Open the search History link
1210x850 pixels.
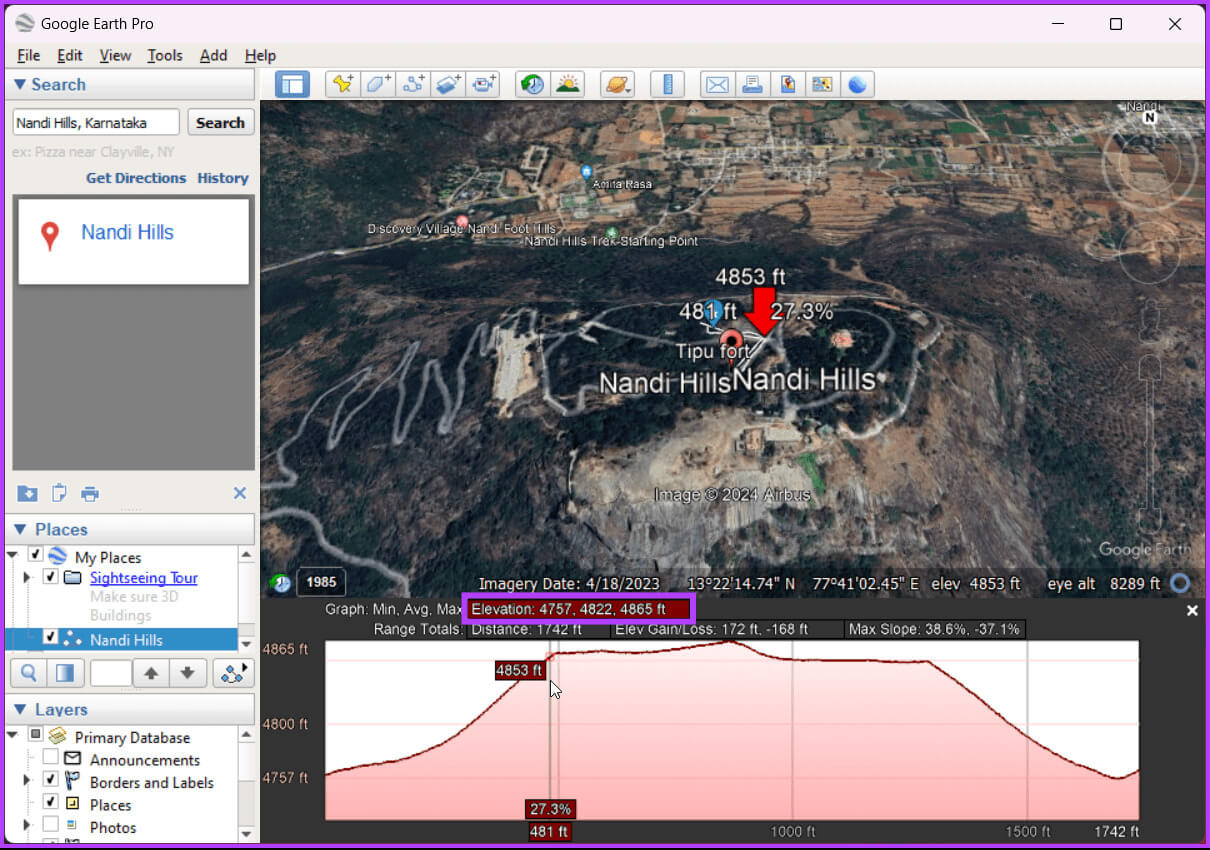(223, 178)
